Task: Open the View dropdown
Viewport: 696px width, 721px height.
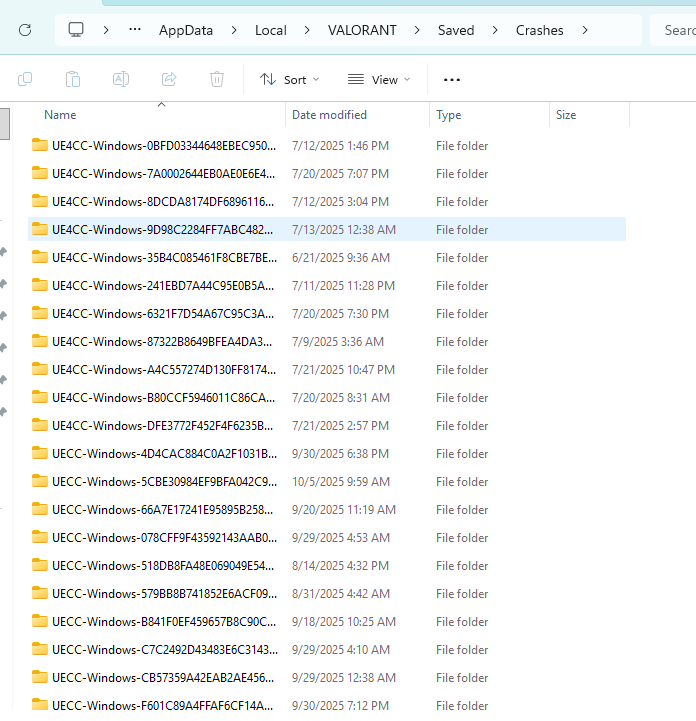Action: tap(379, 80)
